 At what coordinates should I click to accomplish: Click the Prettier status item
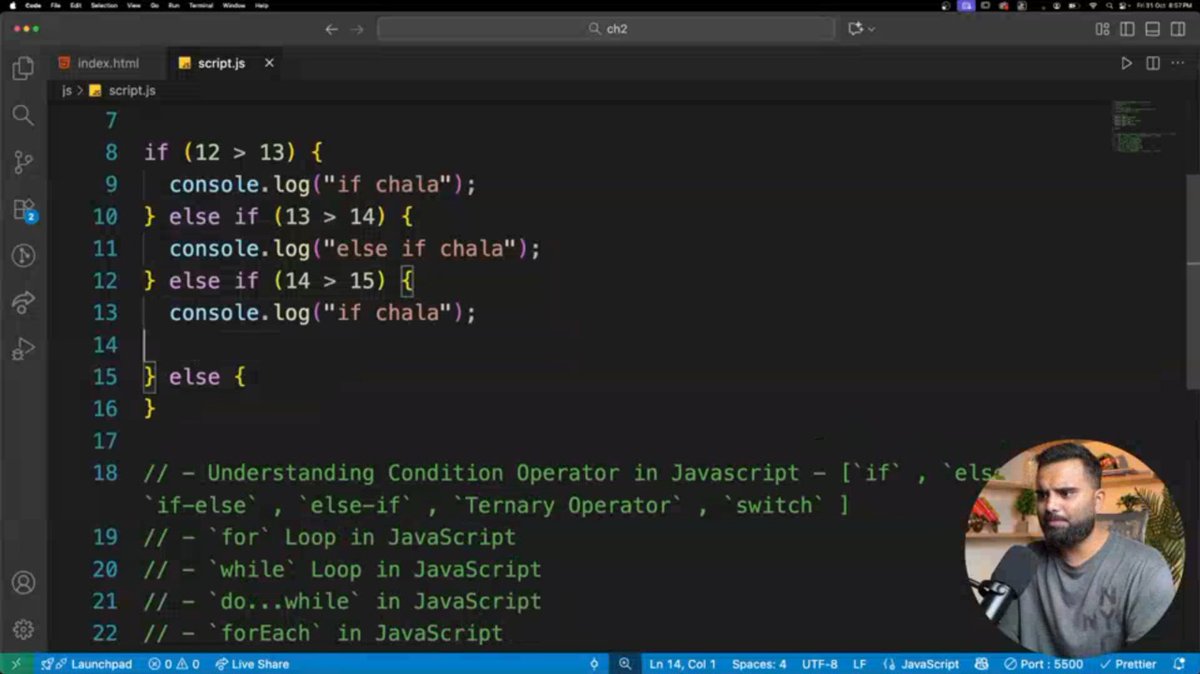tap(1127, 664)
